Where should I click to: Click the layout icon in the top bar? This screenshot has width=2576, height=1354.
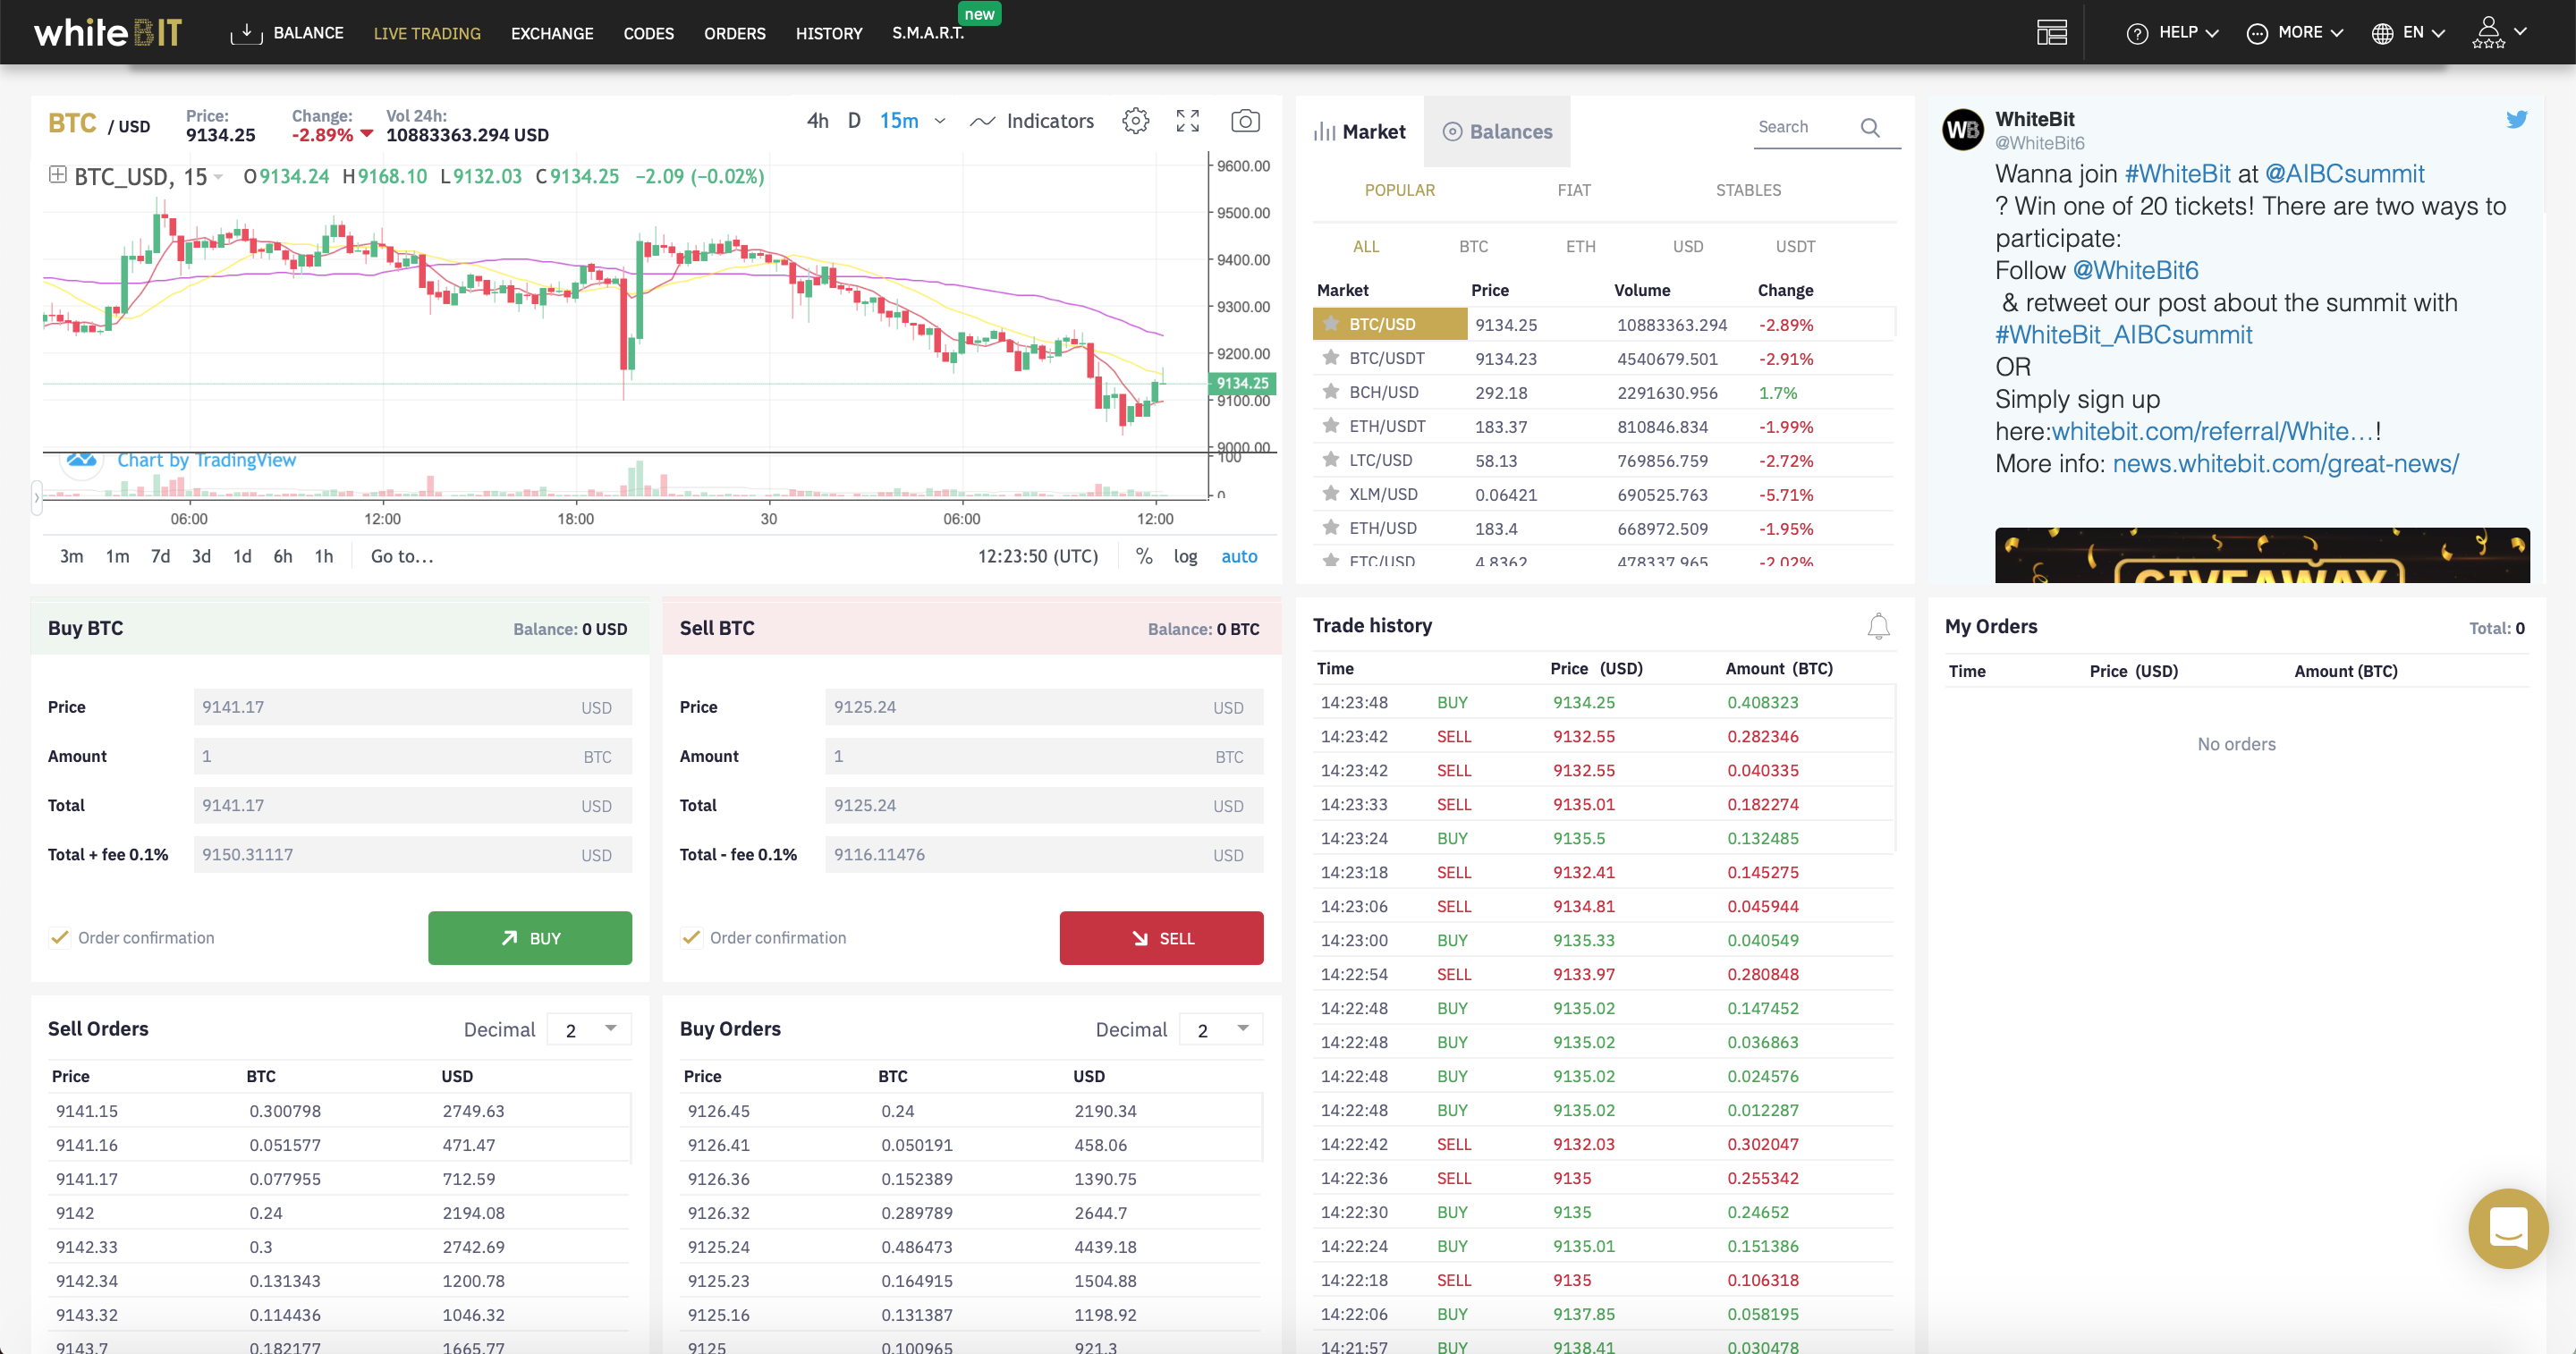point(2053,31)
